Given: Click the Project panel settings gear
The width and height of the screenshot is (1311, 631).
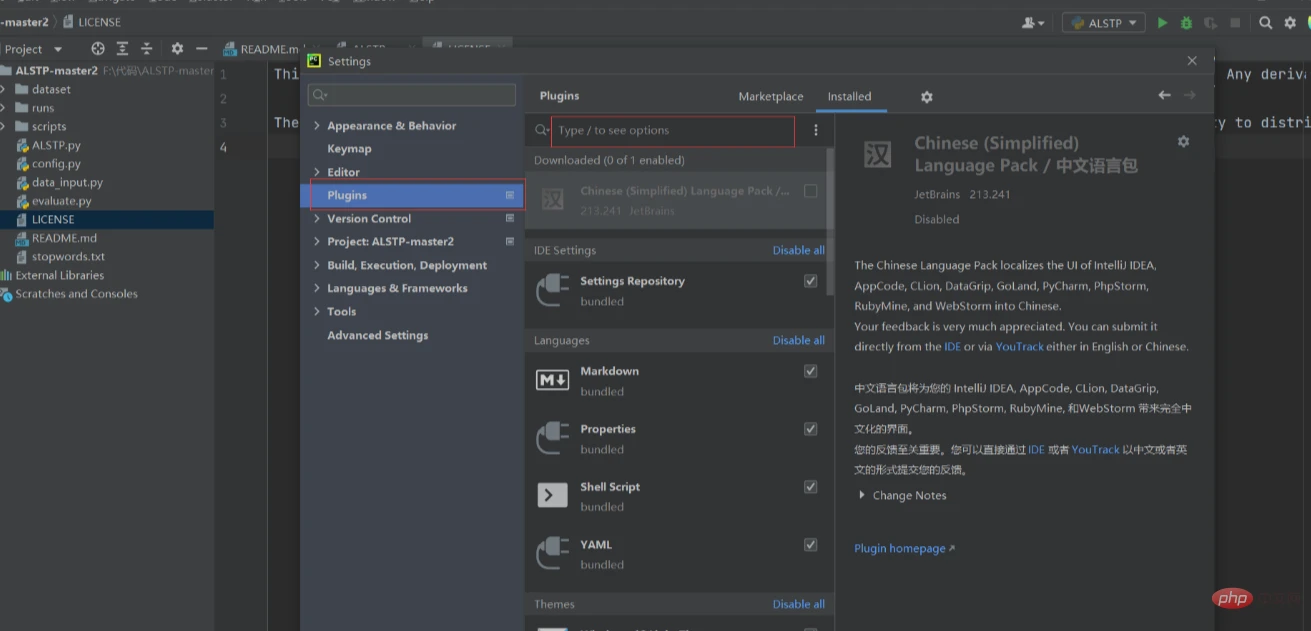Looking at the screenshot, I should pos(177,48).
